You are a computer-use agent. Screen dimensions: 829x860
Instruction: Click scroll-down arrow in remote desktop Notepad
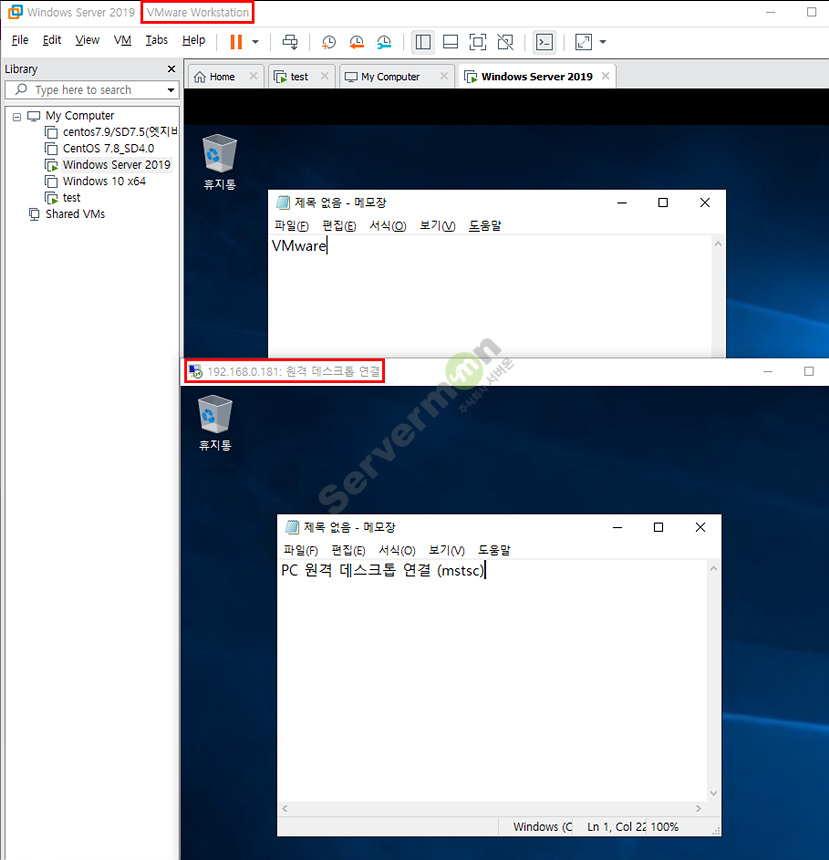(713, 793)
